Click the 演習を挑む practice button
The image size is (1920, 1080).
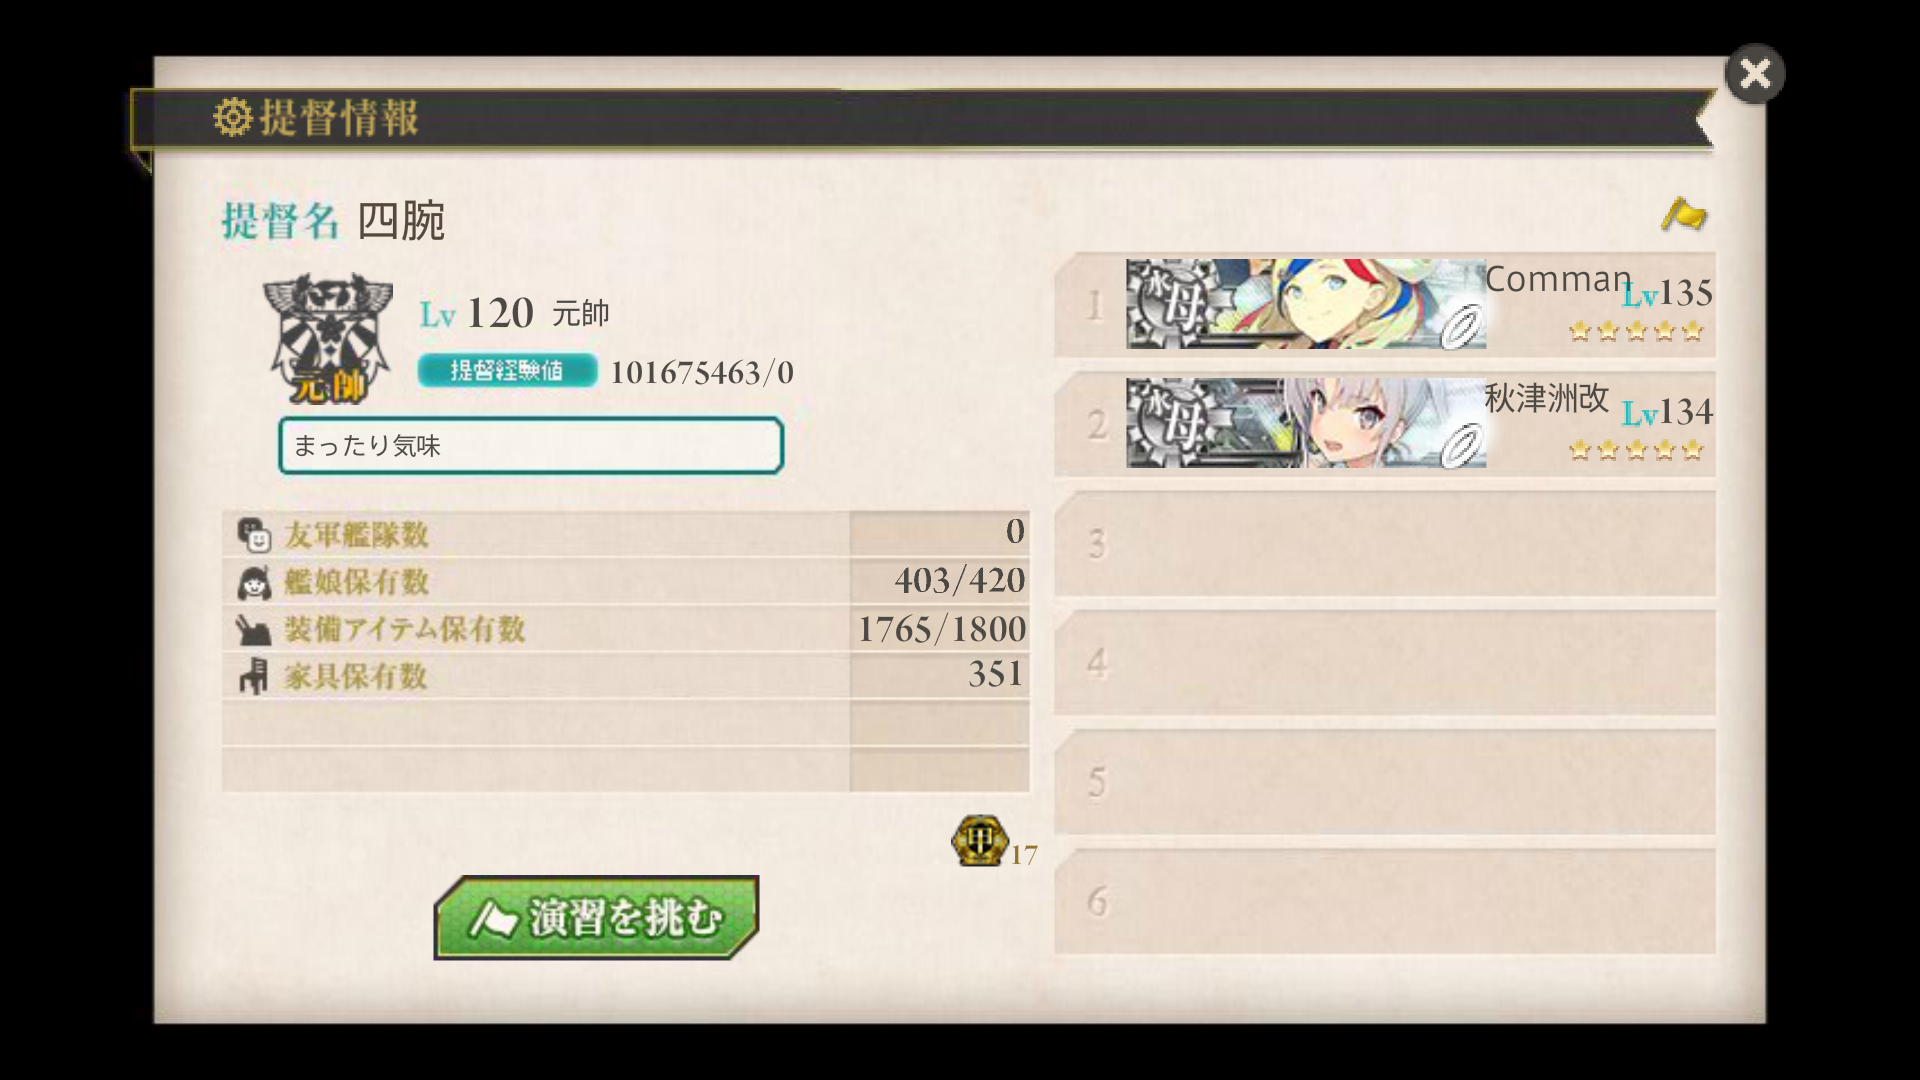596,918
